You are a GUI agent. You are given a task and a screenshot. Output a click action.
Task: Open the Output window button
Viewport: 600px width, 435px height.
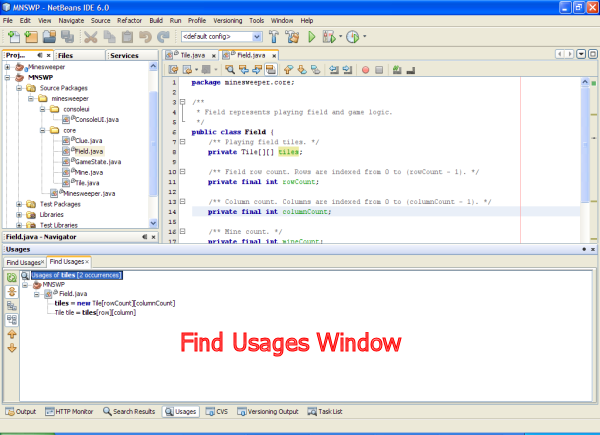[x=21, y=412]
